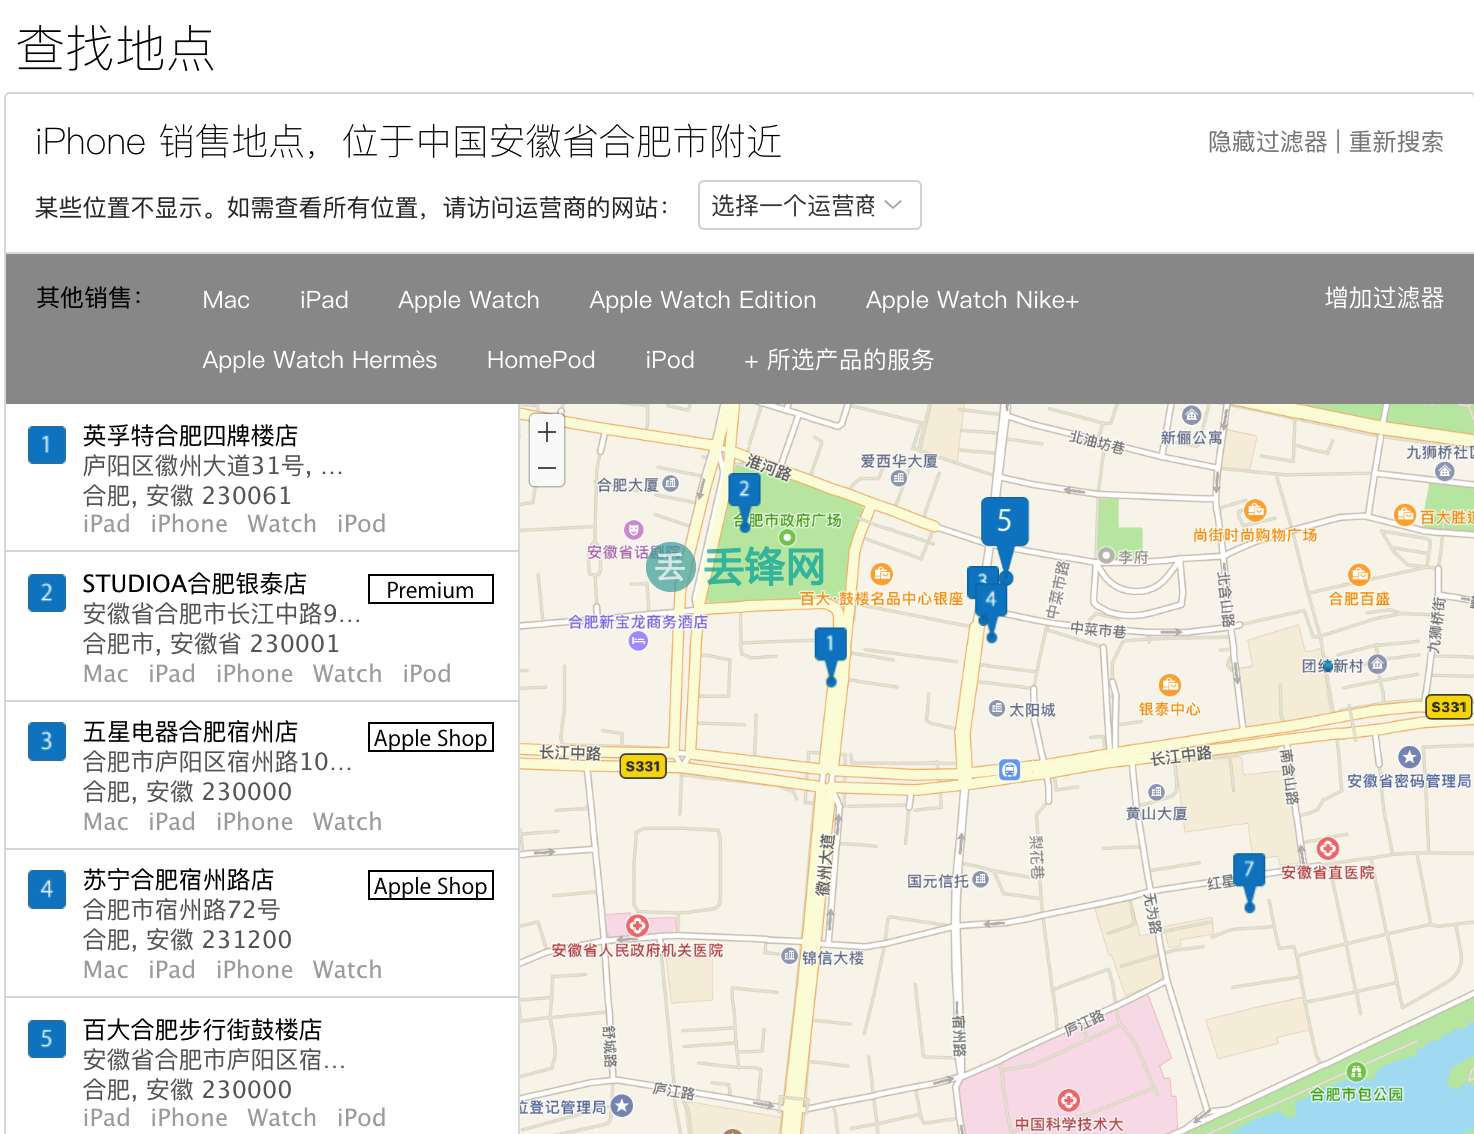The width and height of the screenshot is (1474, 1134).
Task: Open 百大合肥步行街鼓楼店 store result
Action: tap(202, 1030)
